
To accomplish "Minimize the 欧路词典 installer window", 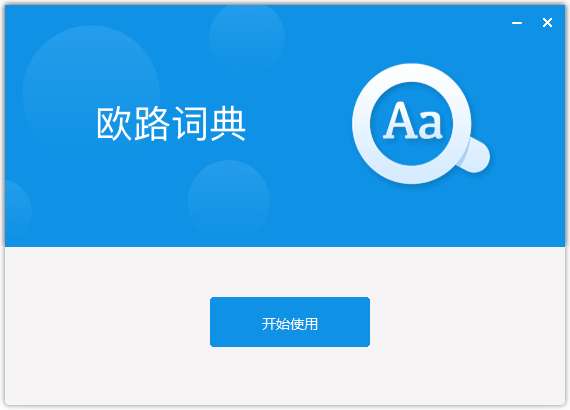I will 517,23.
